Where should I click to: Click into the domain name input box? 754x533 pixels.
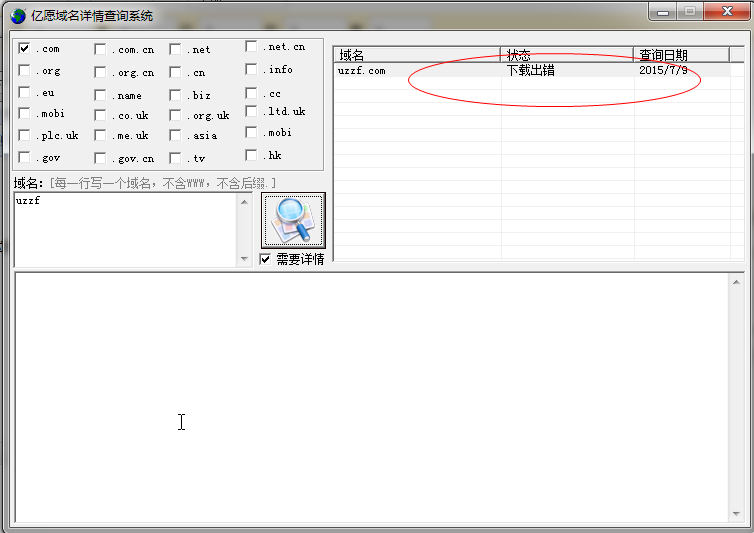coord(120,228)
